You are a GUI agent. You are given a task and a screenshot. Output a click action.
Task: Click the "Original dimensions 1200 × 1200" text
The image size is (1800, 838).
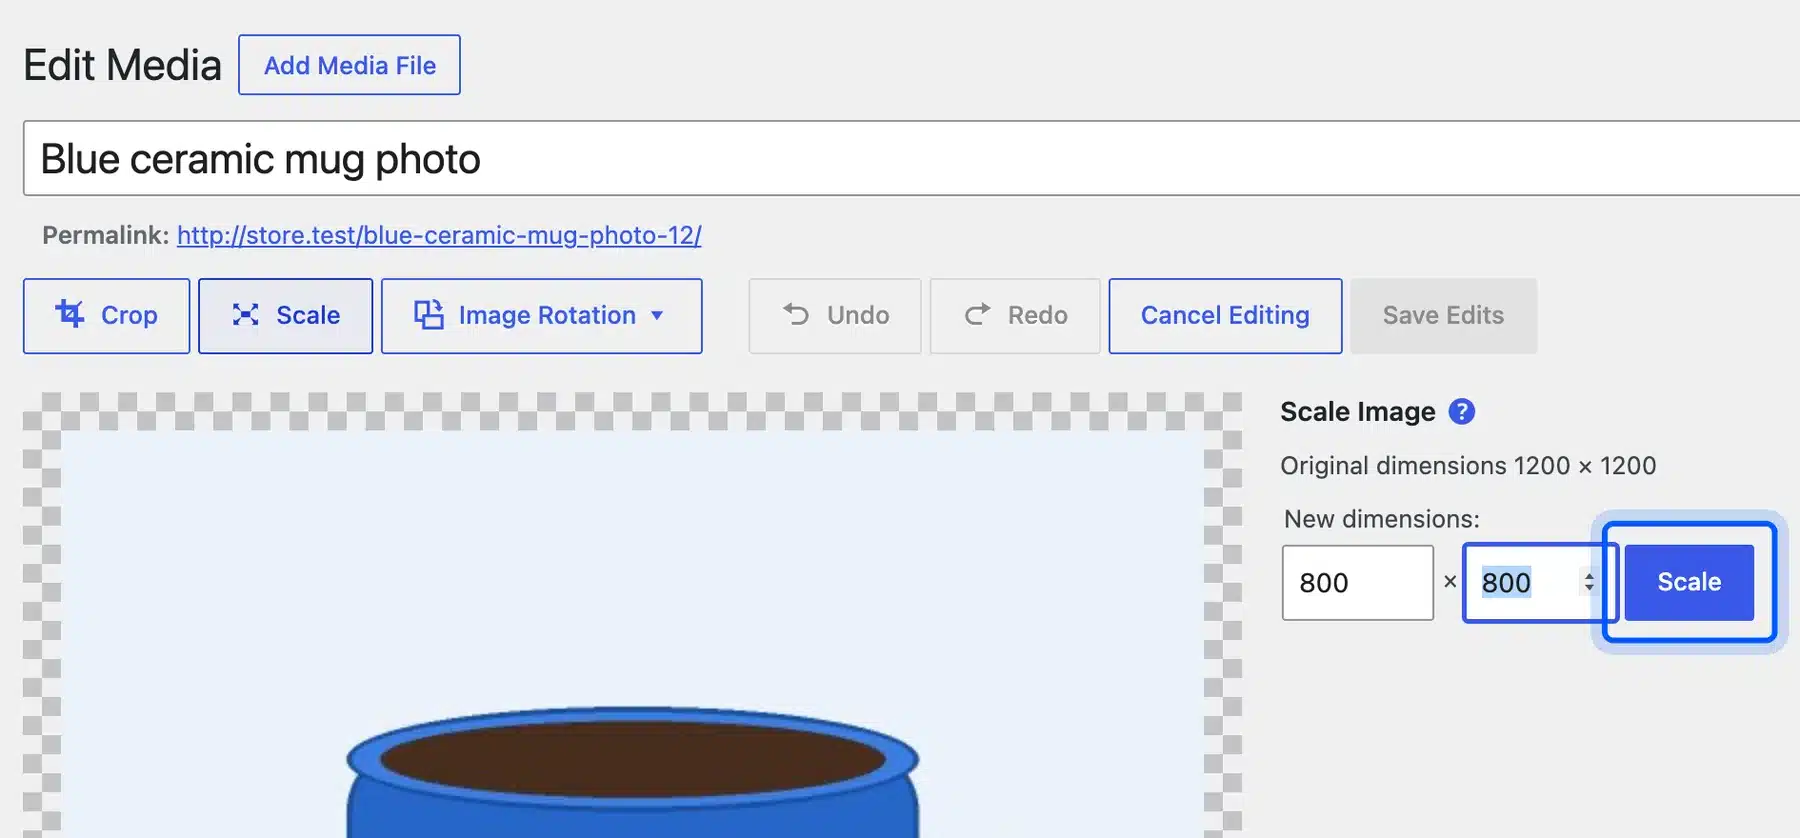pos(1468,465)
